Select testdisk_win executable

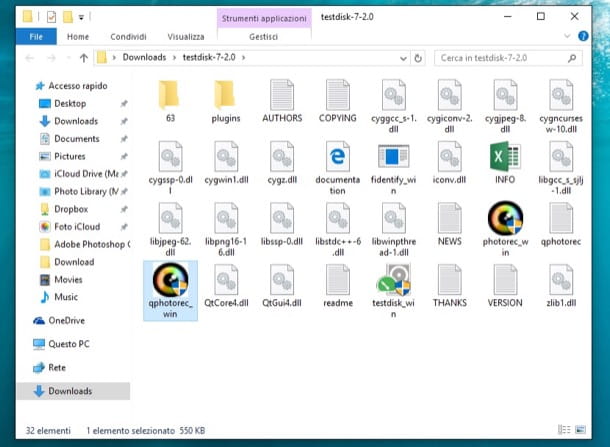pos(393,291)
